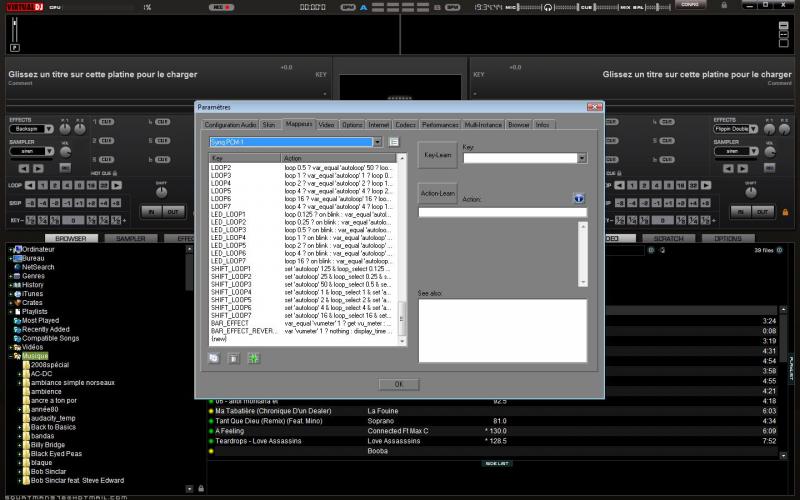Click the headphone icon in the top bar

(x=547, y=7)
